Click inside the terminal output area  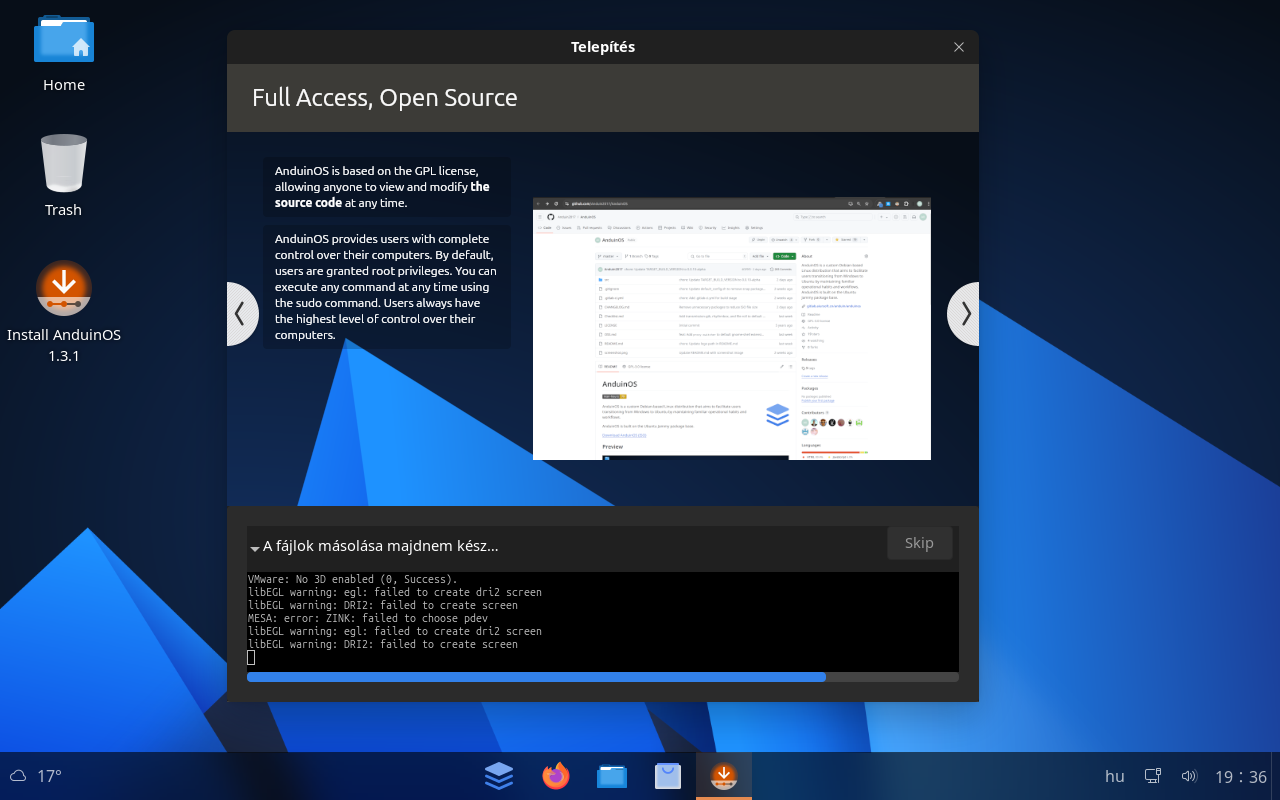pos(603,621)
